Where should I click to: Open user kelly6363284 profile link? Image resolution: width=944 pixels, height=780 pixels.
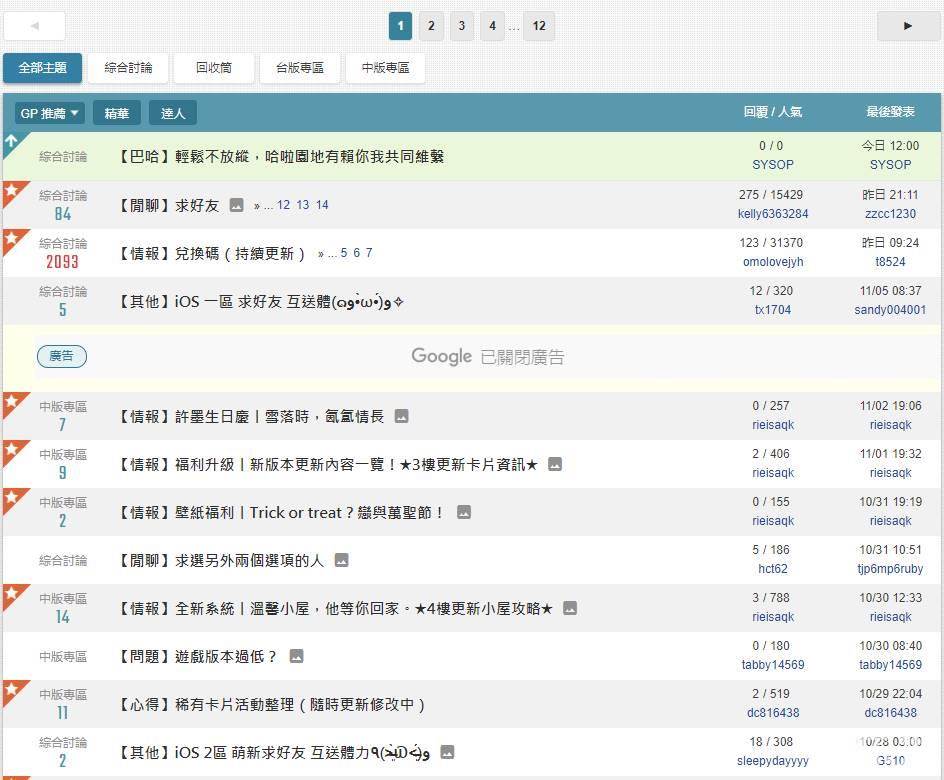(x=773, y=214)
